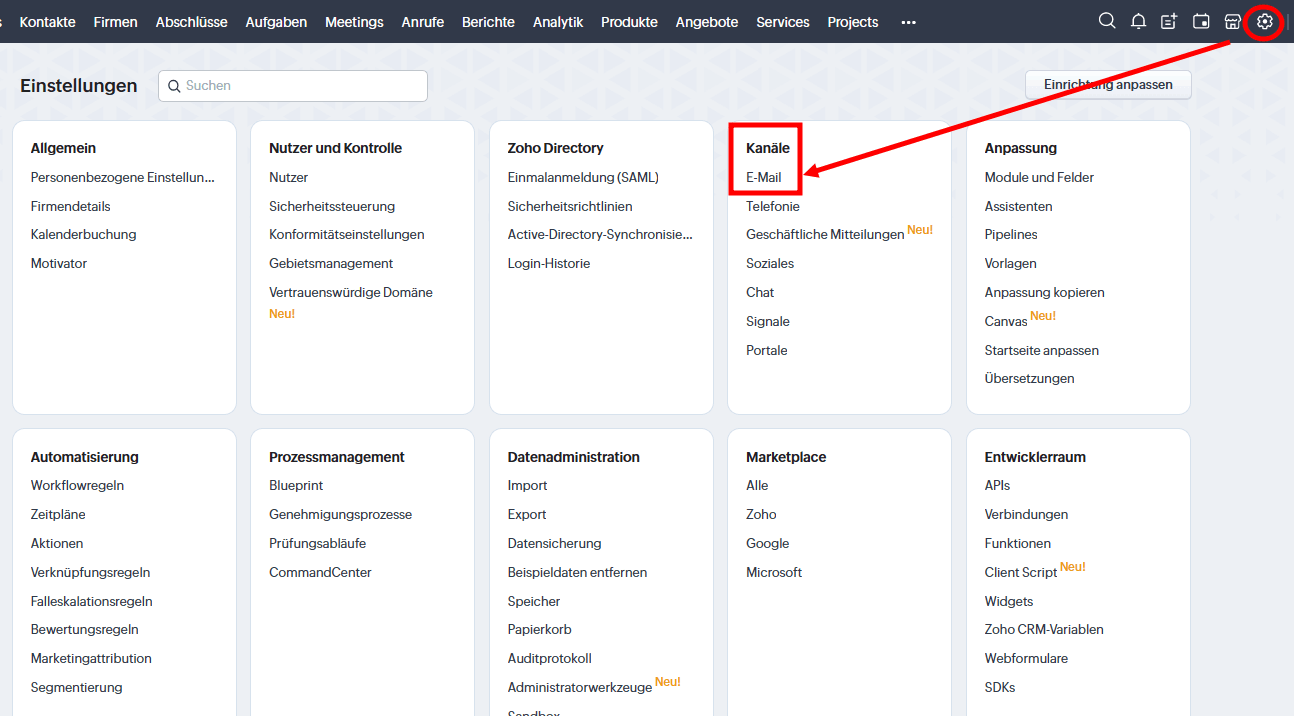Viewport: 1294px width, 716px height.
Task: Open Module und Felder settings
Action: (1040, 177)
